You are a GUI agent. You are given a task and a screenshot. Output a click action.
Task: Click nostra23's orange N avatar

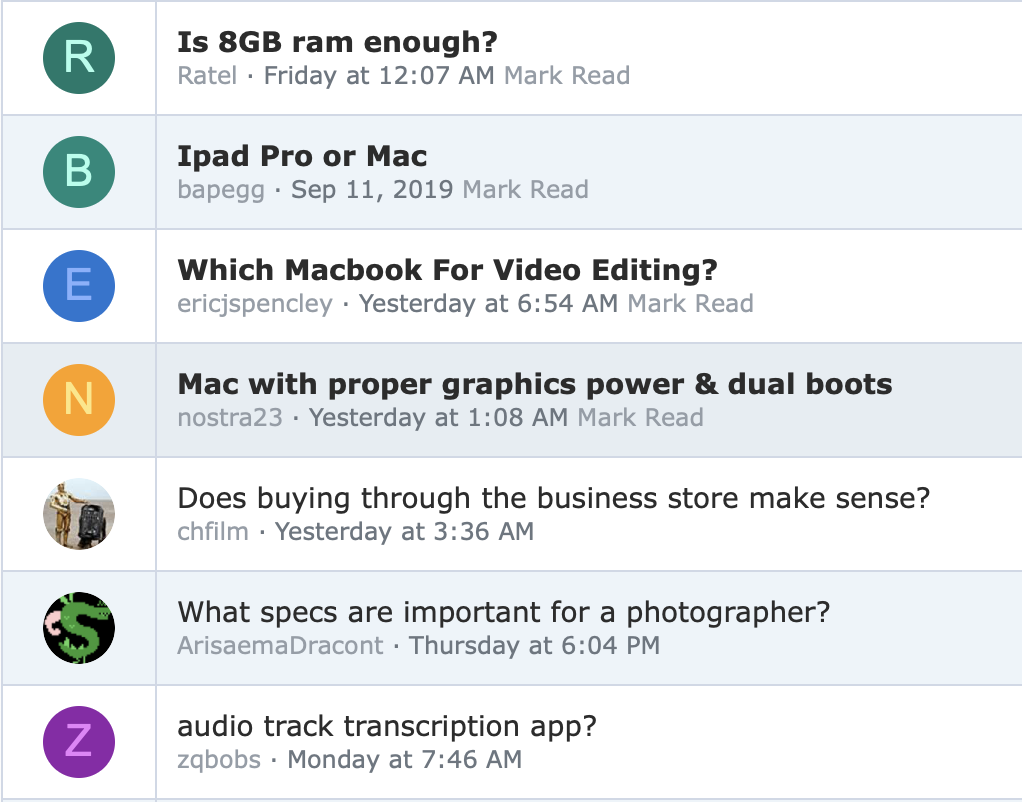tap(79, 400)
